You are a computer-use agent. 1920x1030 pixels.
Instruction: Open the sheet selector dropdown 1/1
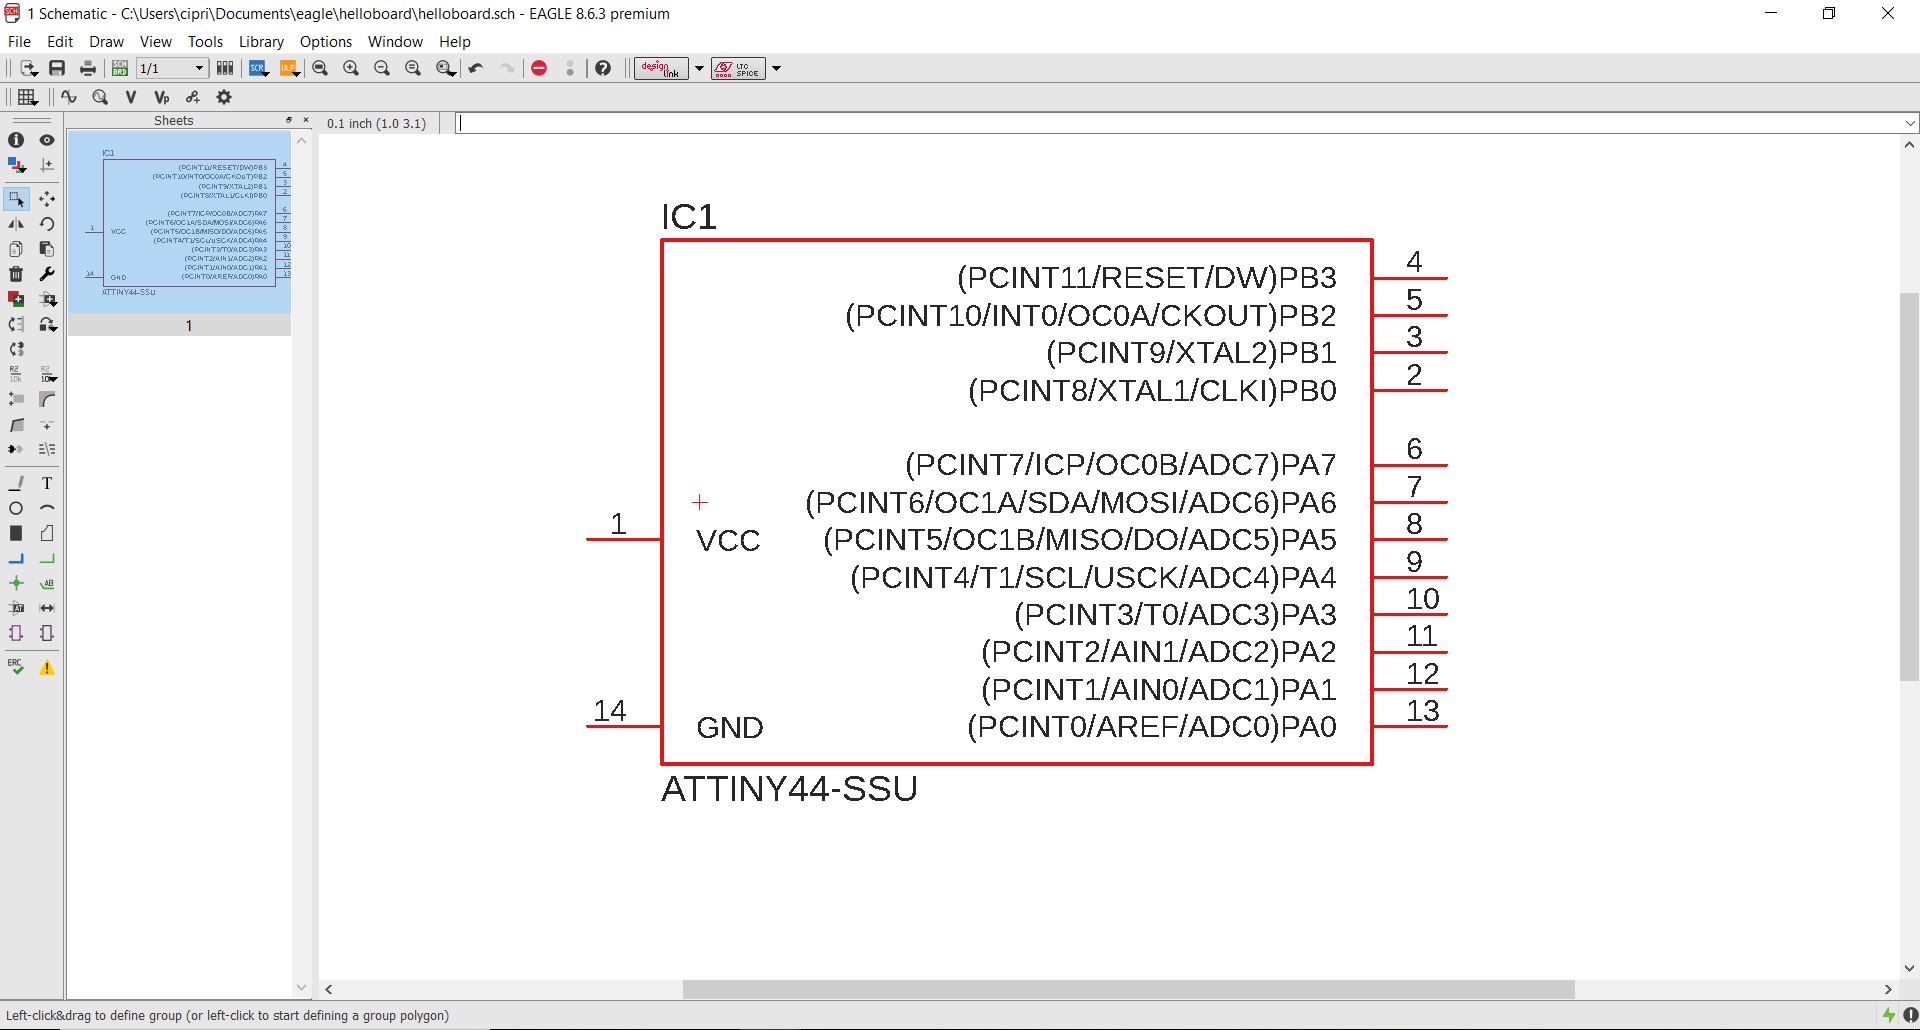click(x=172, y=68)
